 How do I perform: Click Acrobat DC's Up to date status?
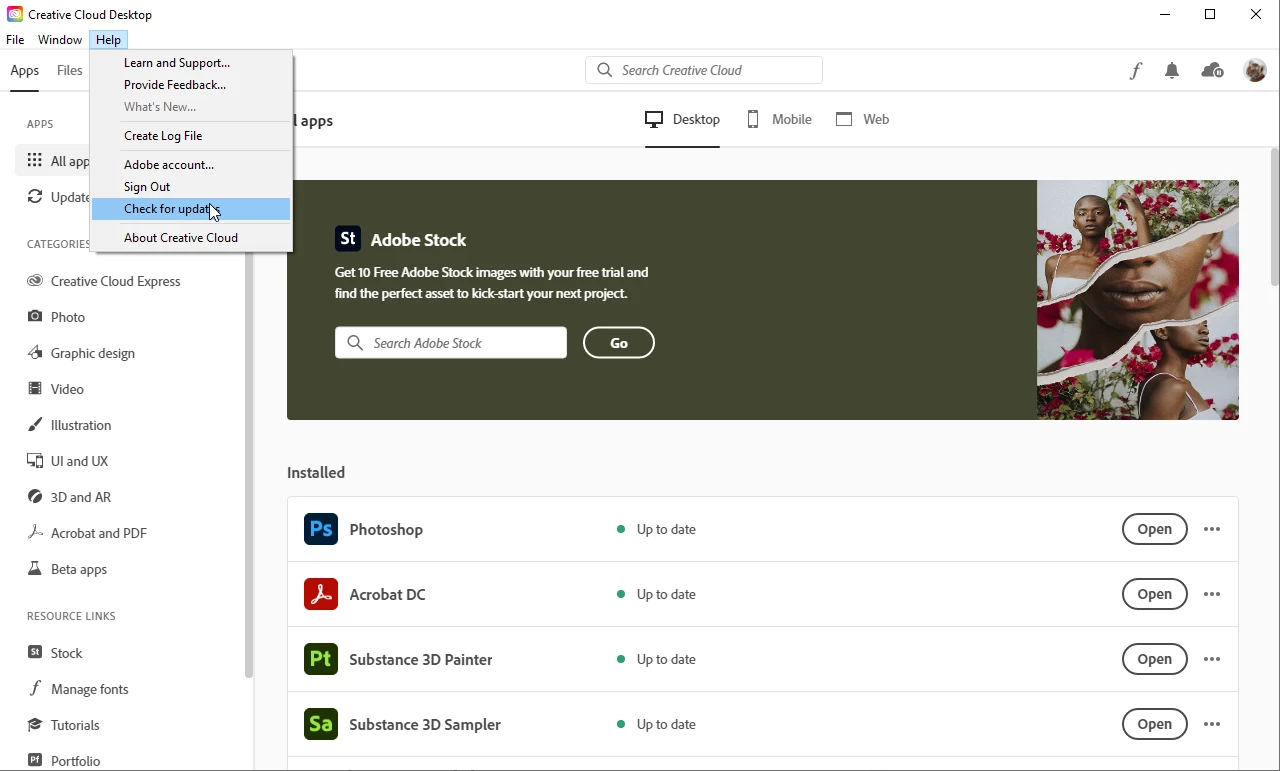tap(657, 594)
